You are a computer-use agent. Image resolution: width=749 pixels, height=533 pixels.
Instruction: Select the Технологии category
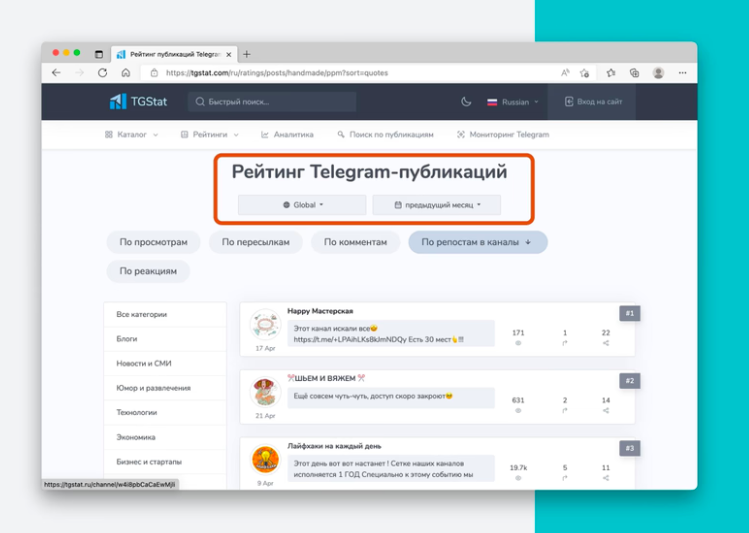pos(165,412)
